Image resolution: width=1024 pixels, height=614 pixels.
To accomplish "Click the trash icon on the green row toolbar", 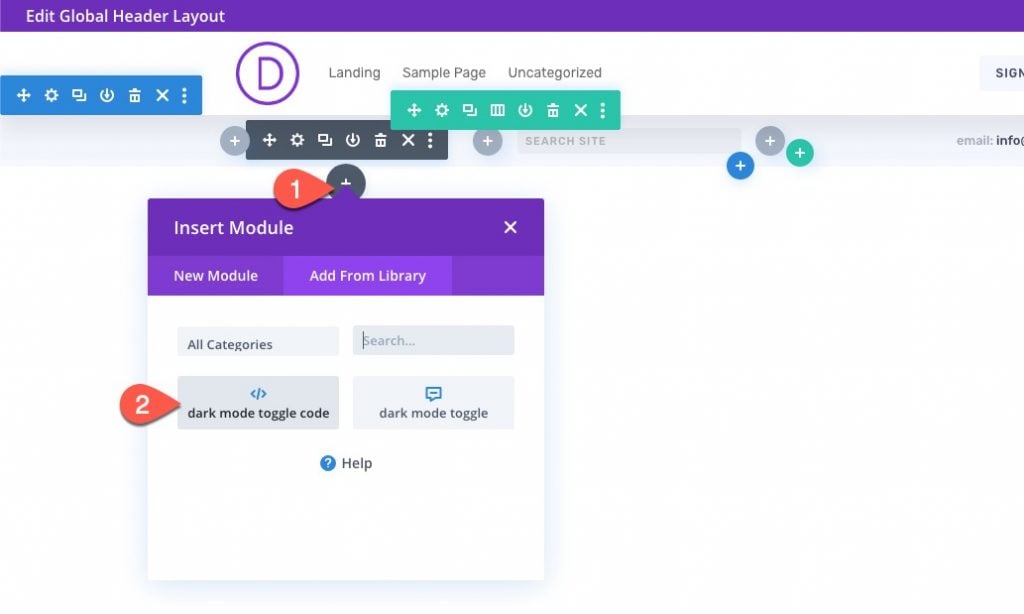I will (553, 110).
